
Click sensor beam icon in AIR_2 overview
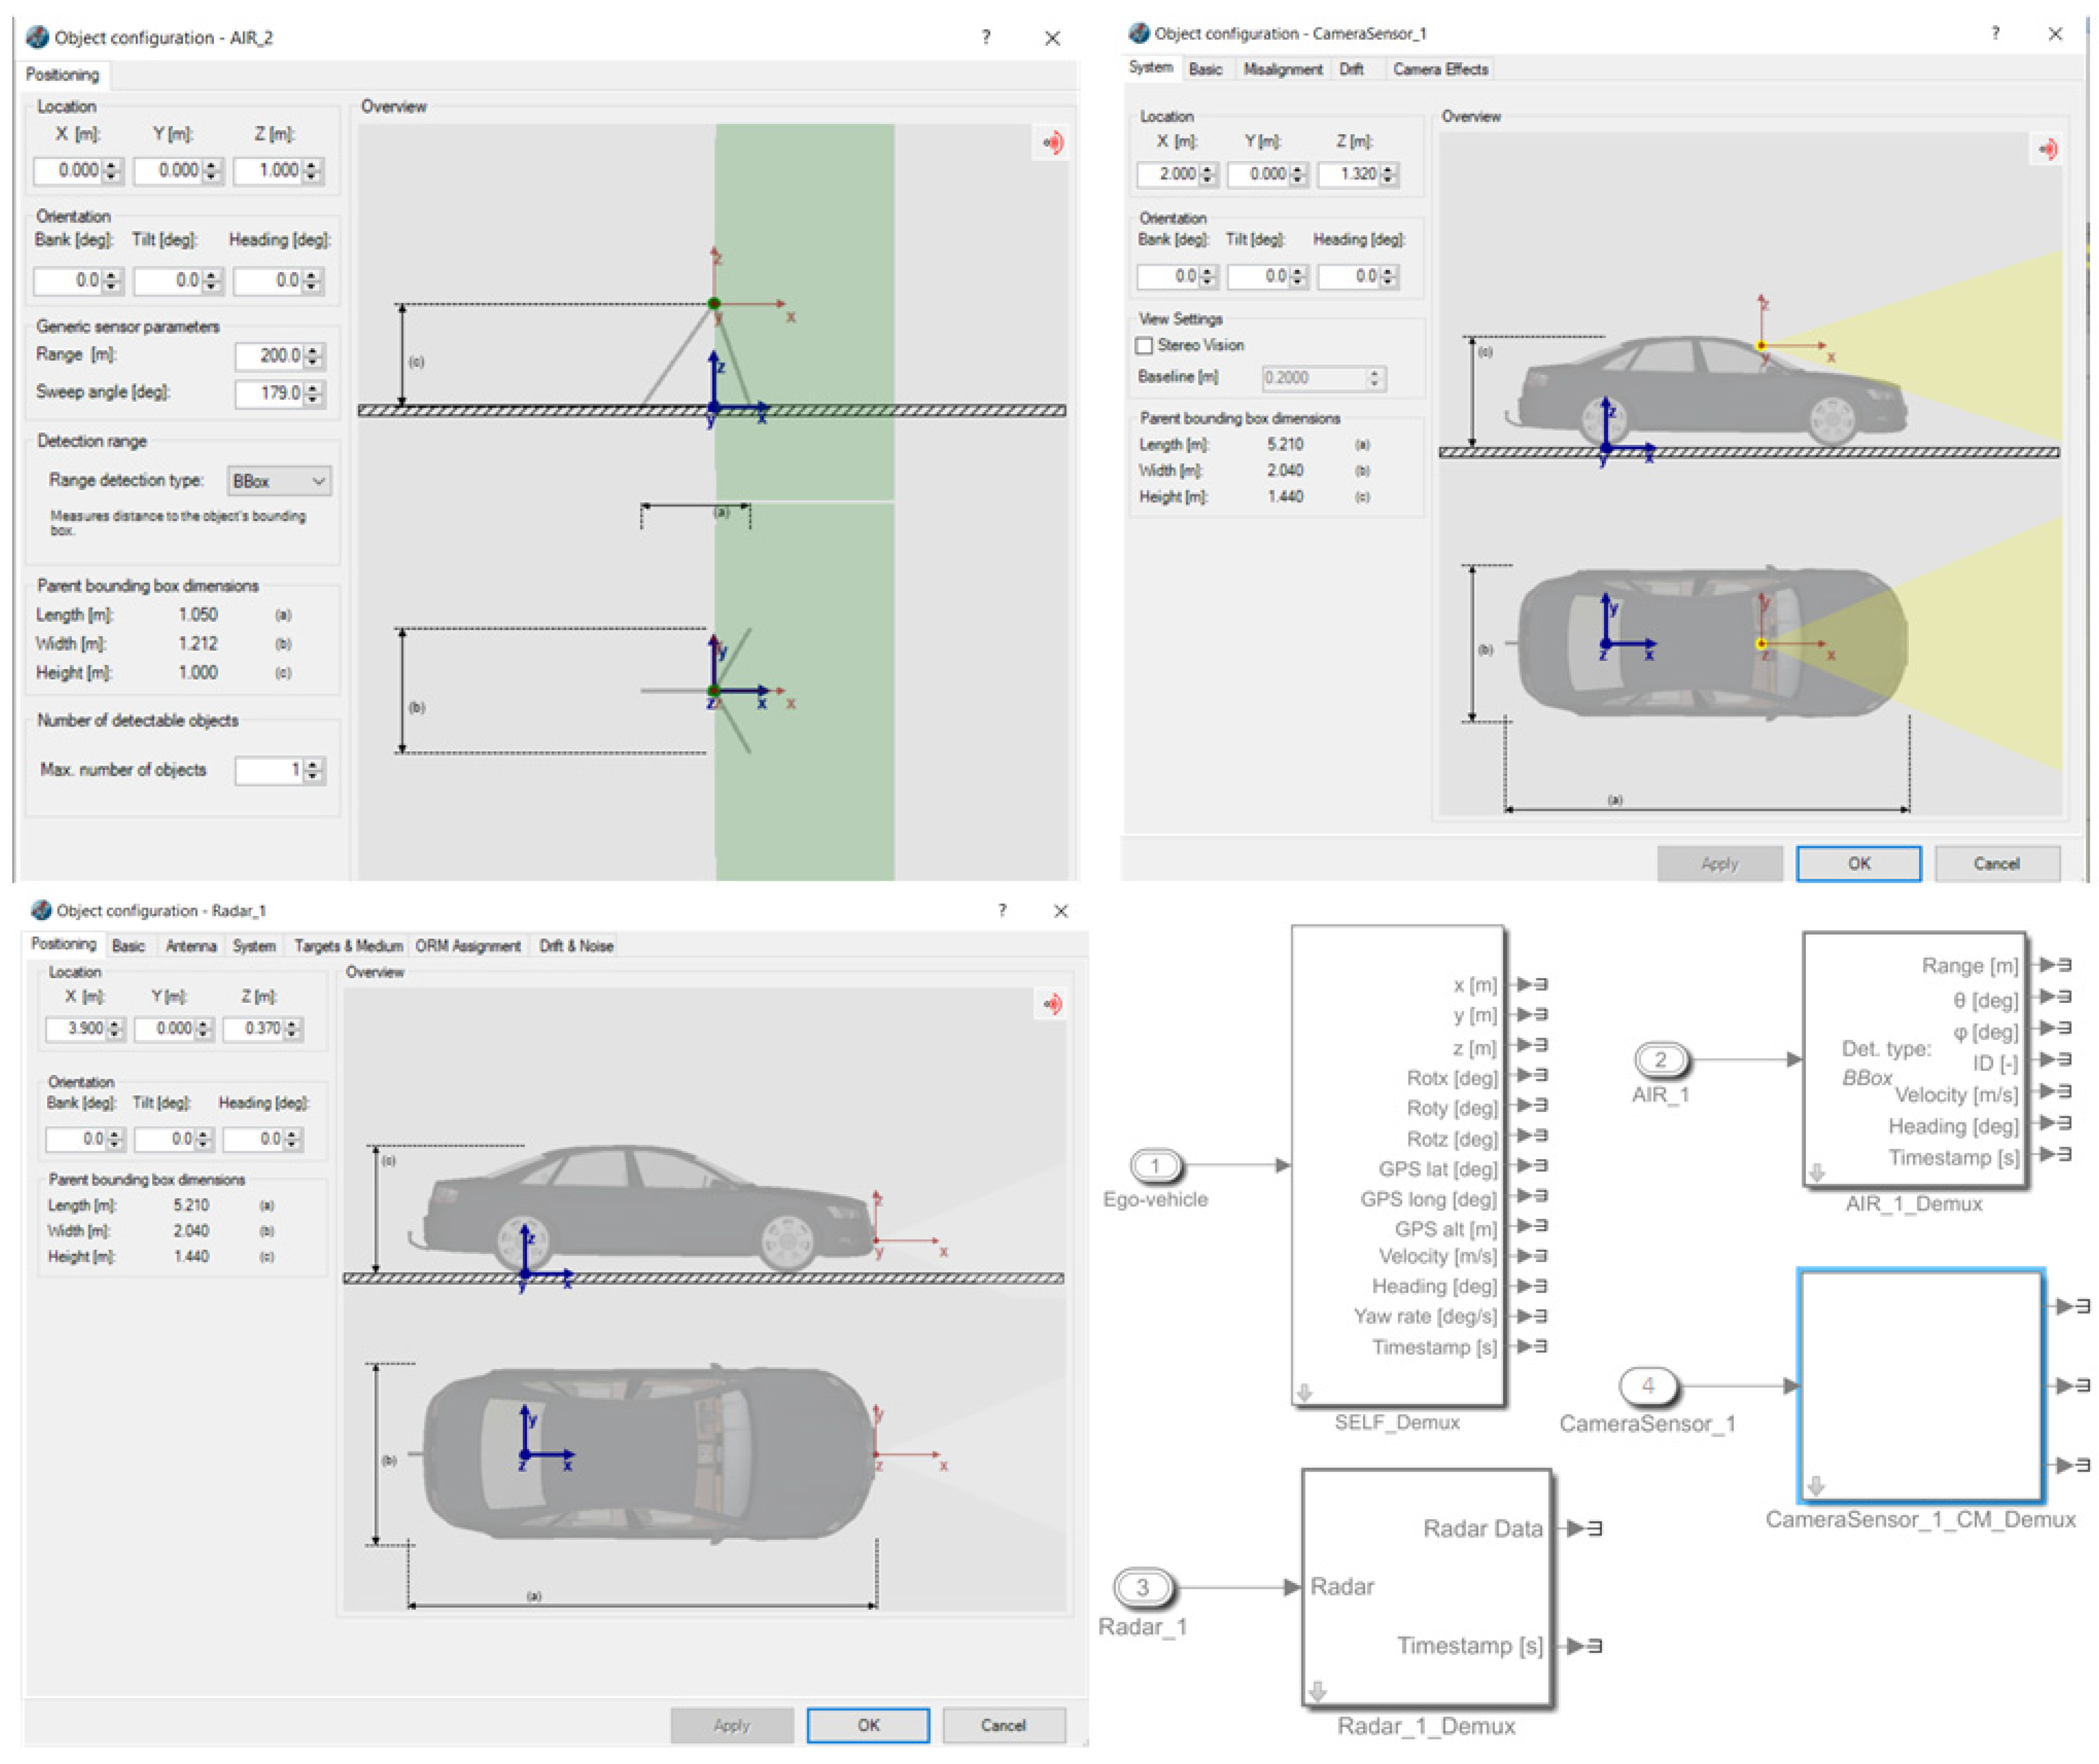tap(1052, 142)
